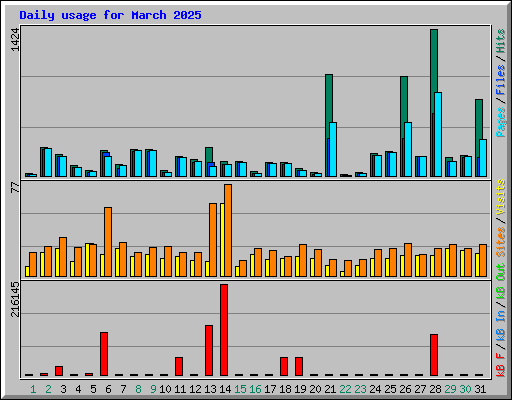Select the yellow Visits bar for day 14
The image size is (512, 400).
222,240
